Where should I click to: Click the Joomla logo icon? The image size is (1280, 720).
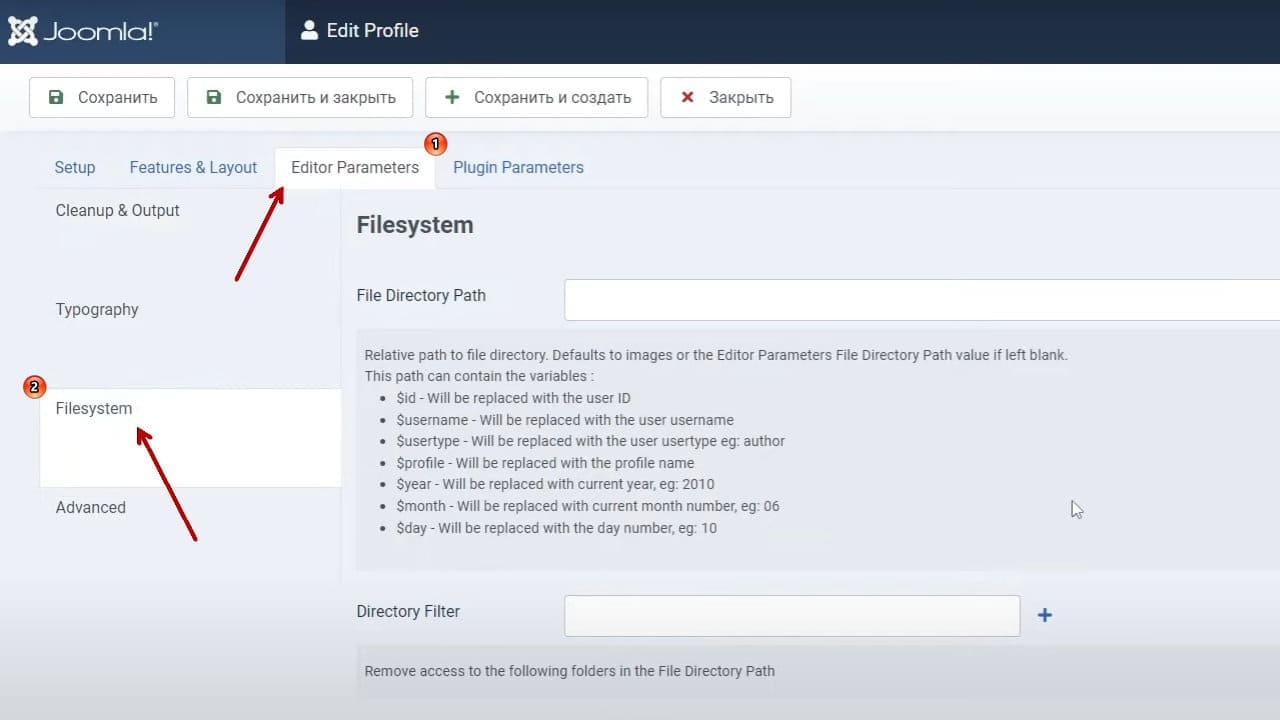(23, 31)
